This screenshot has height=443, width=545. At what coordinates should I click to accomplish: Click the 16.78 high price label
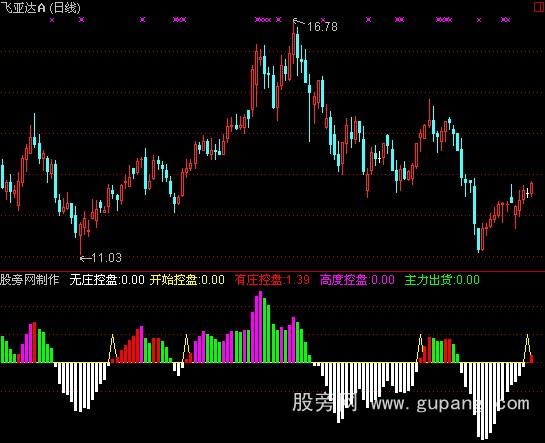(x=322, y=27)
